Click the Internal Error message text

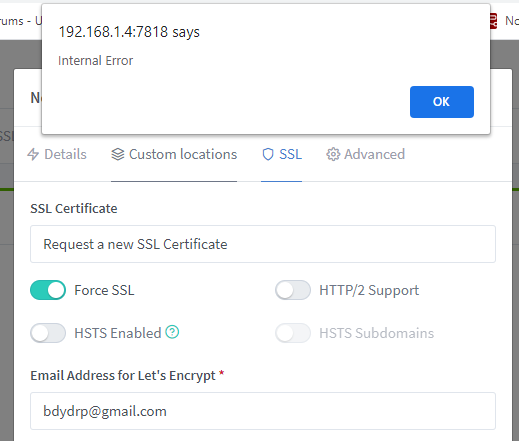(96, 61)
